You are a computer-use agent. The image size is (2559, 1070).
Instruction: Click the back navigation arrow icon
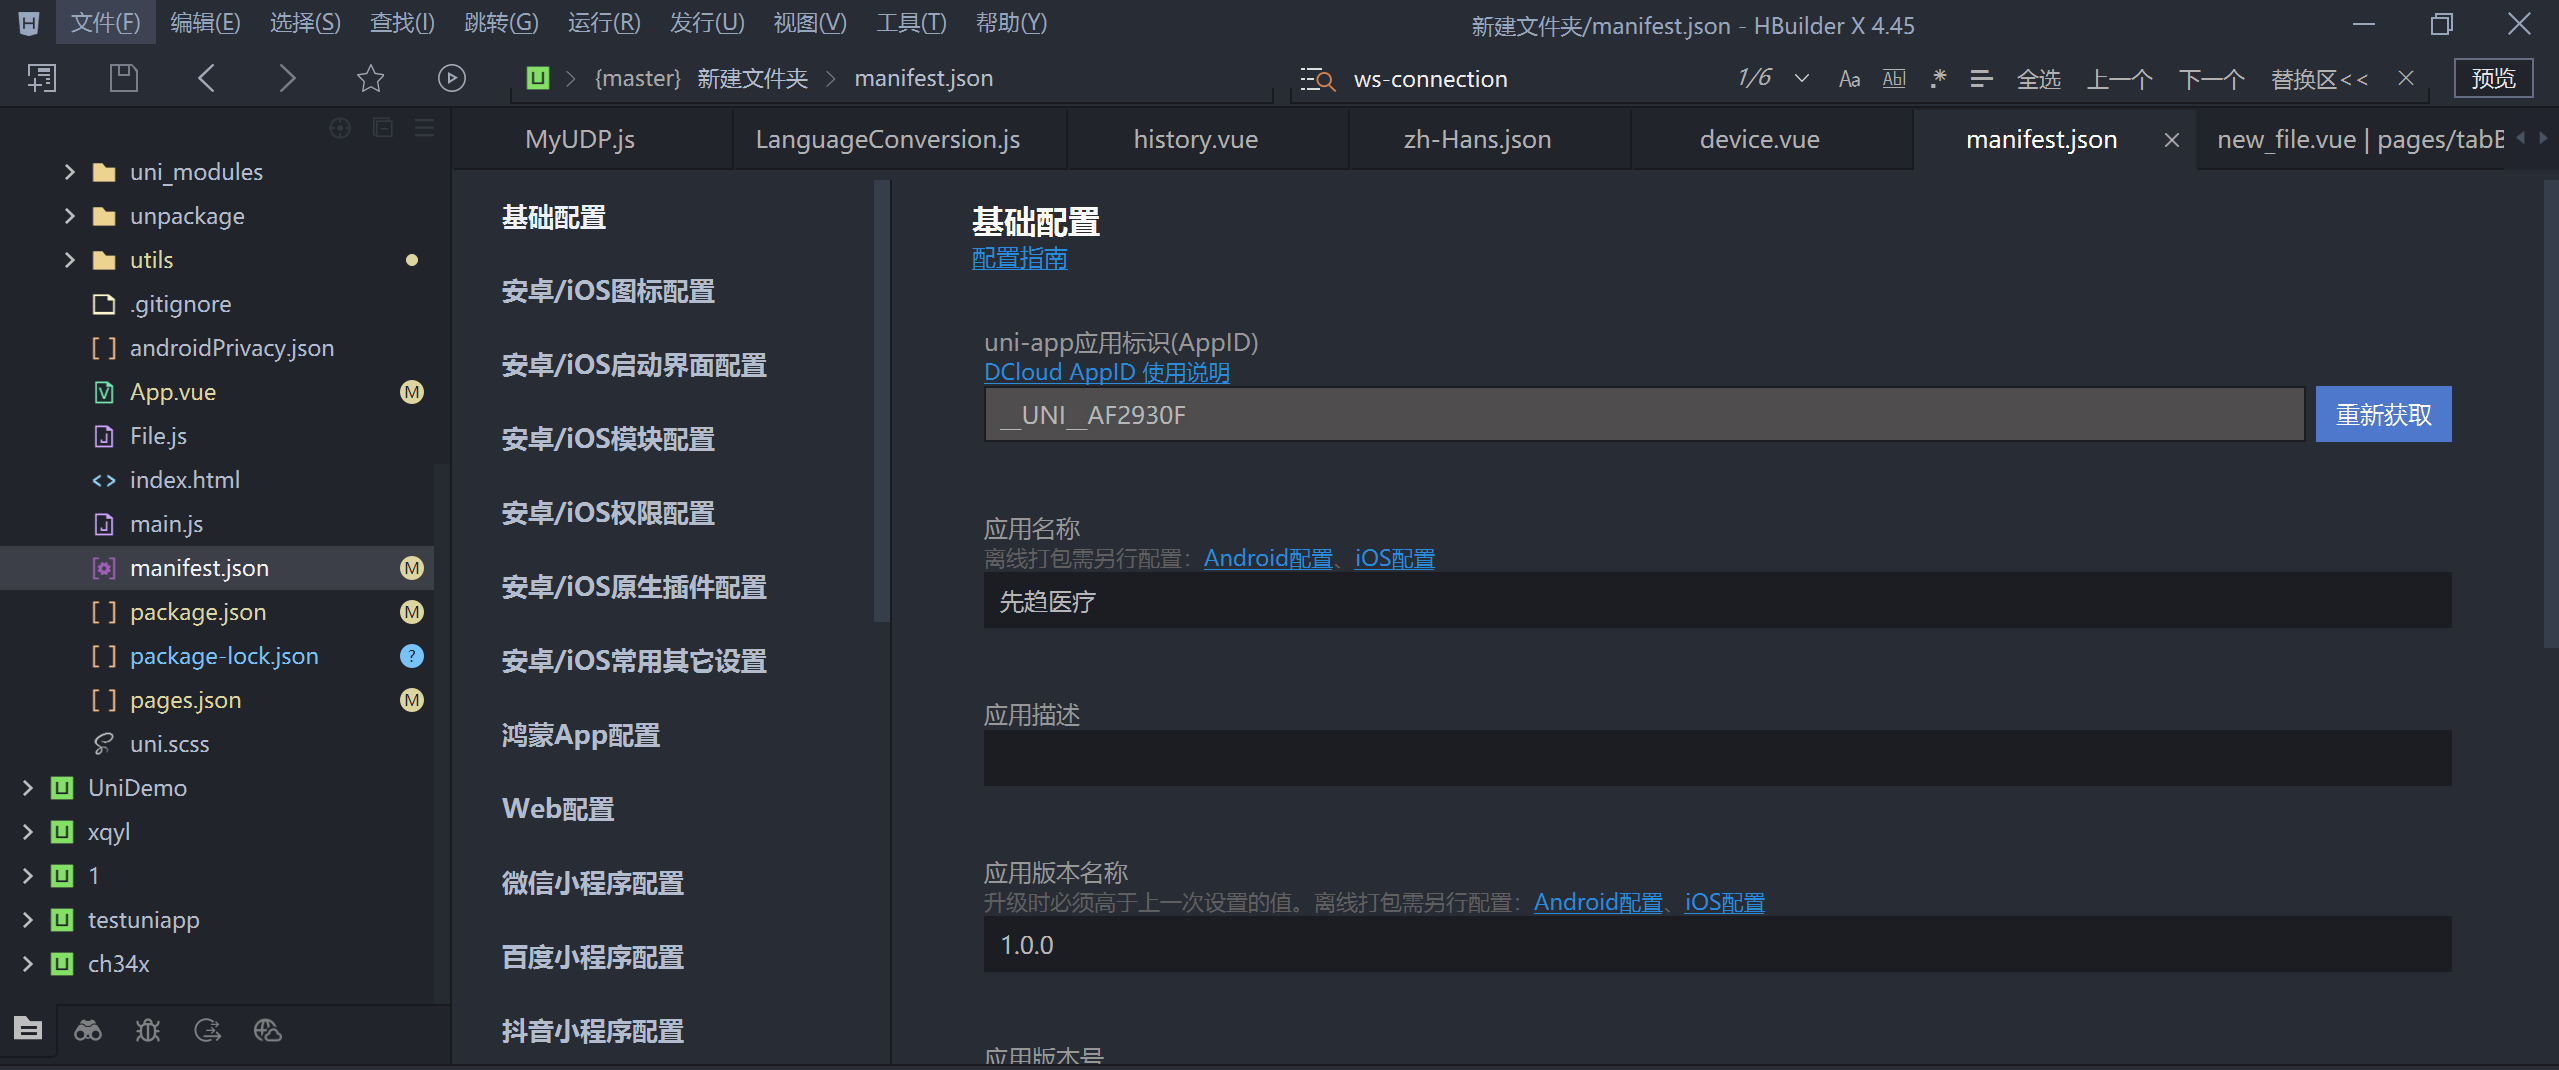coord(207,77)
